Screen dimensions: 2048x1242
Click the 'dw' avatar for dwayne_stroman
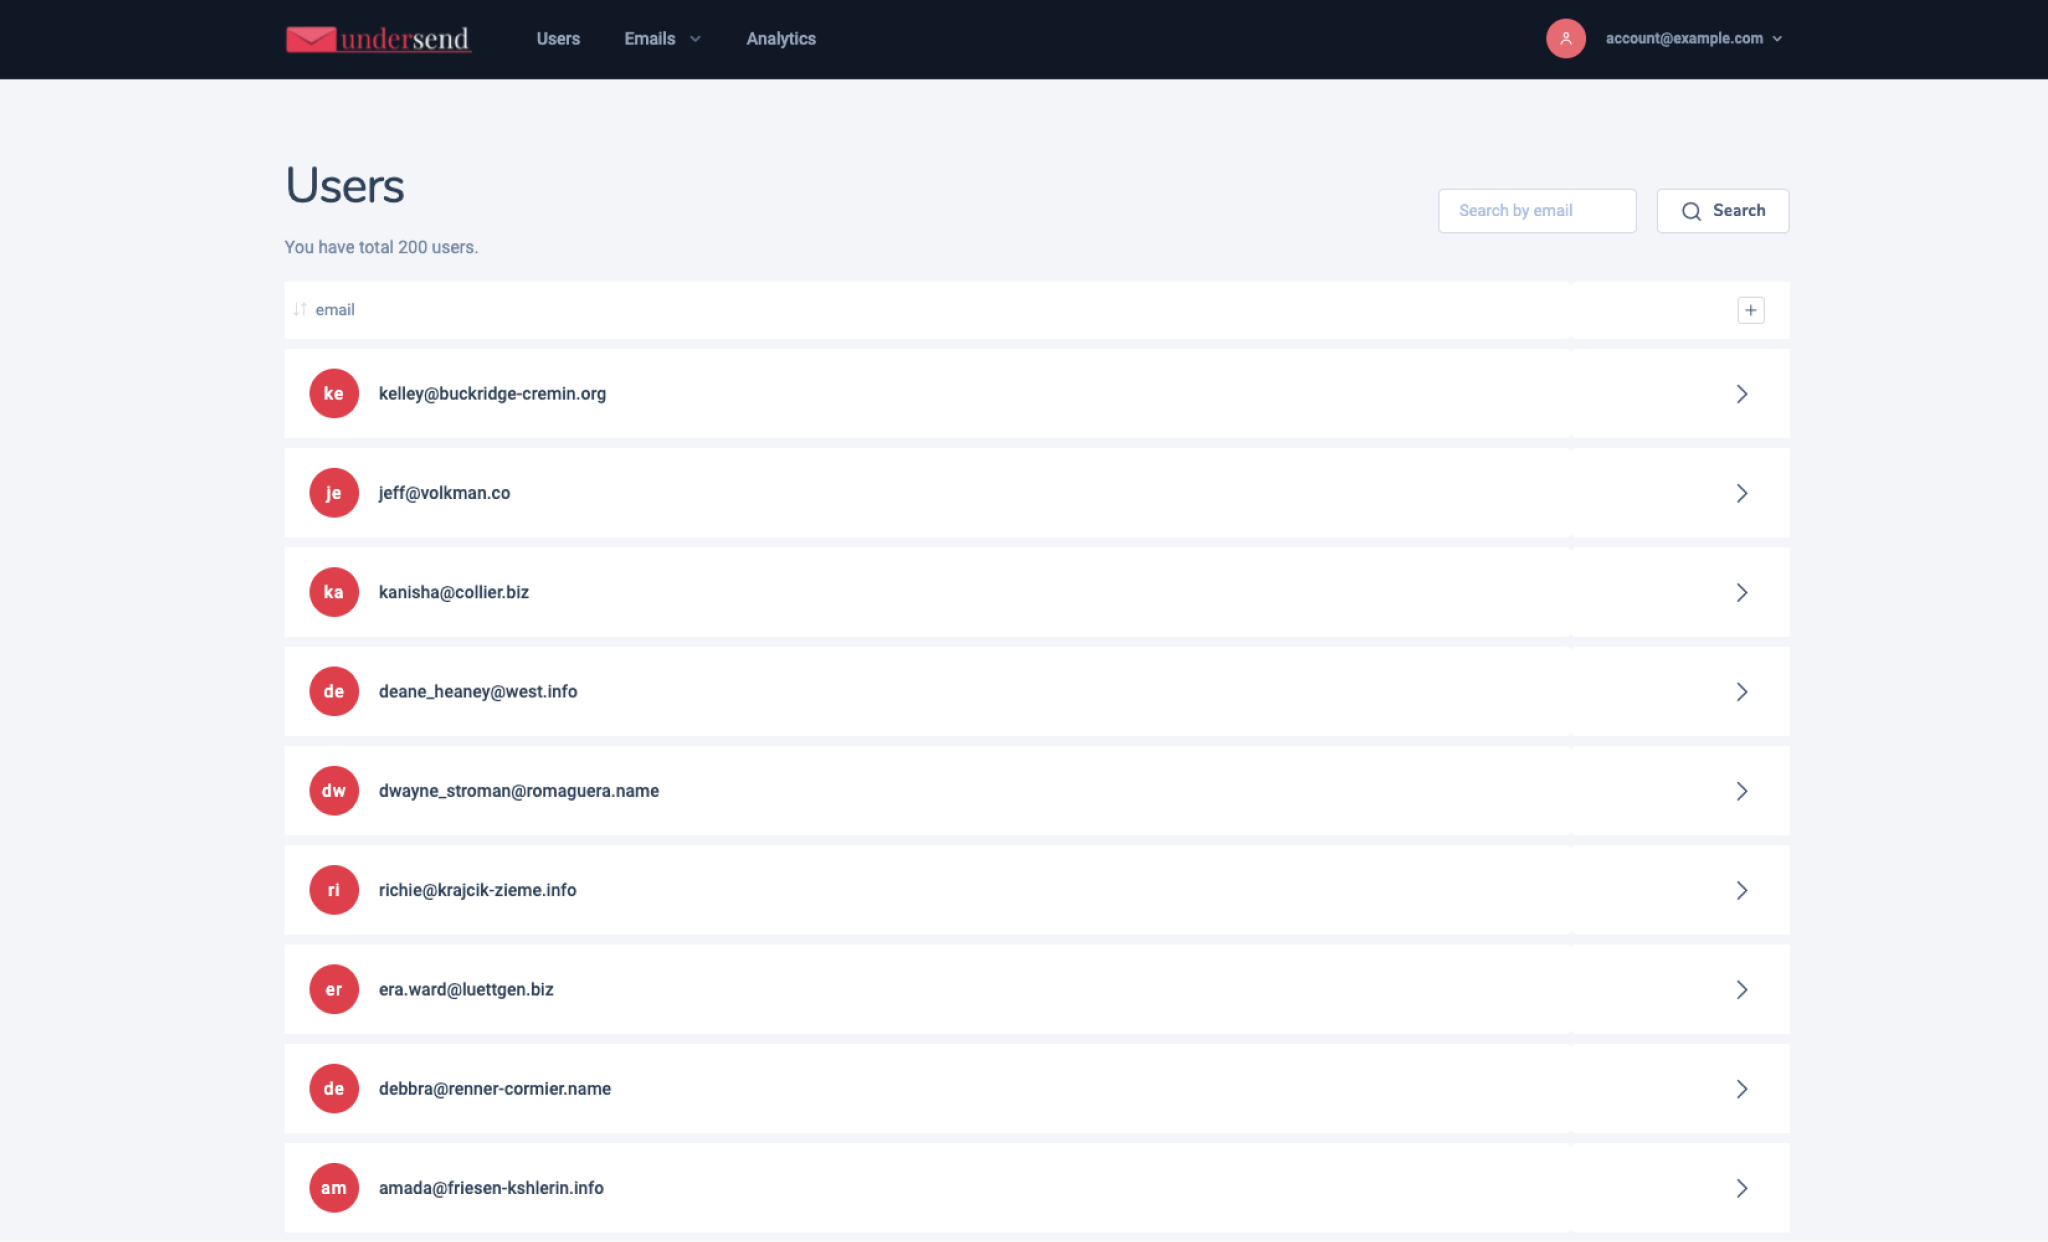point(334,791)
